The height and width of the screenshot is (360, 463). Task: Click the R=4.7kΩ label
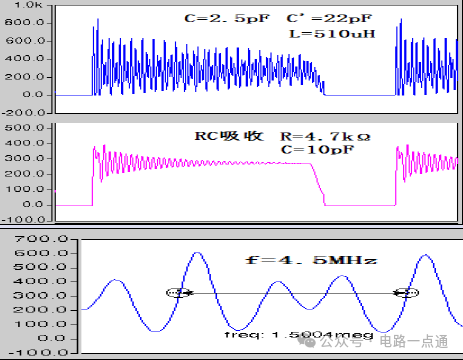coord(325,136)
